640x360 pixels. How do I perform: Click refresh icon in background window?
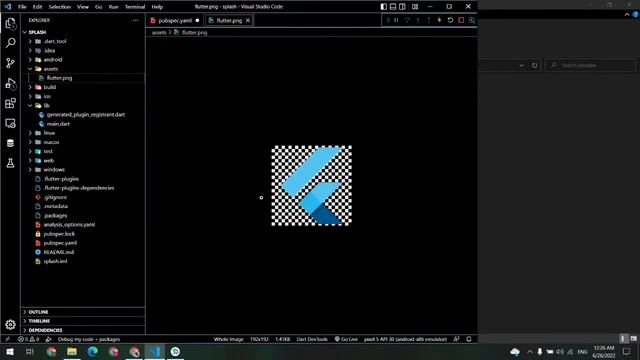coord(535,65)
